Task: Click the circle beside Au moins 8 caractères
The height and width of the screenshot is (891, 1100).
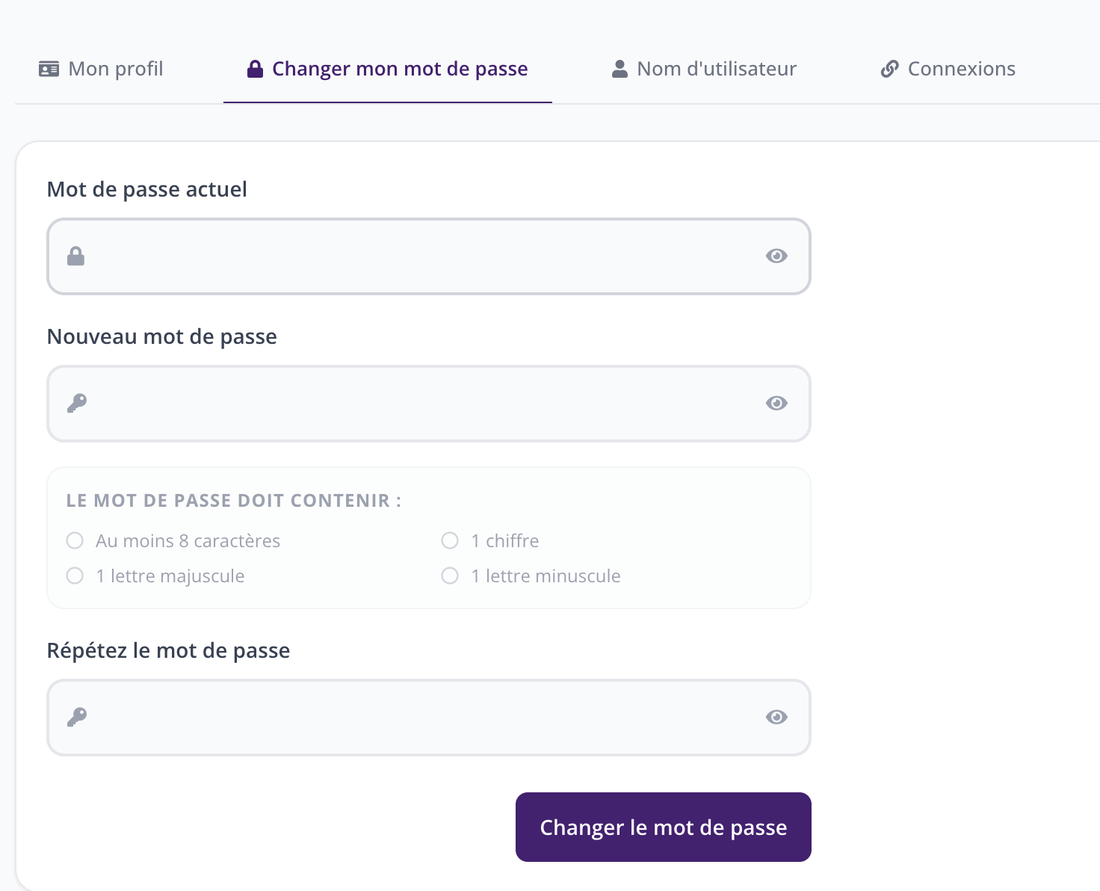Action: point(74,541)
